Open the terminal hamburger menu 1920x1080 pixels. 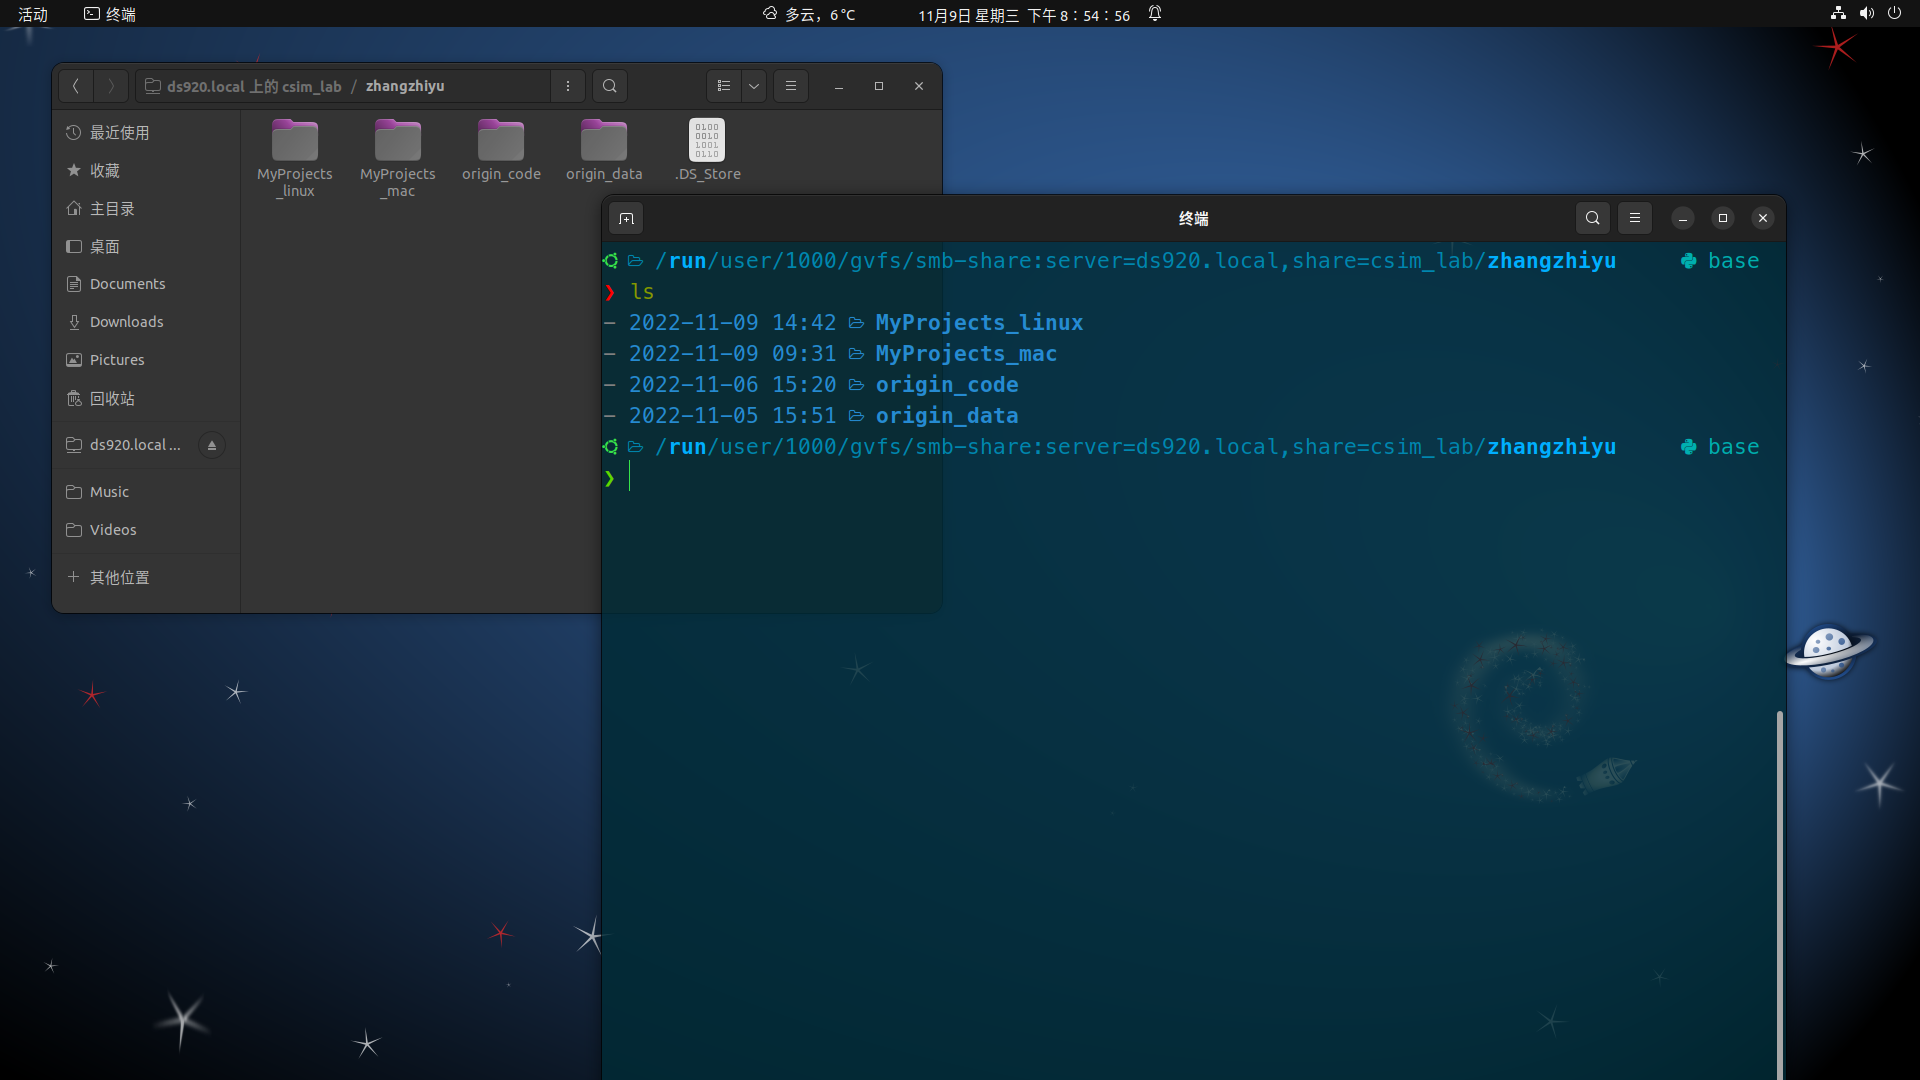(1635, 218)
